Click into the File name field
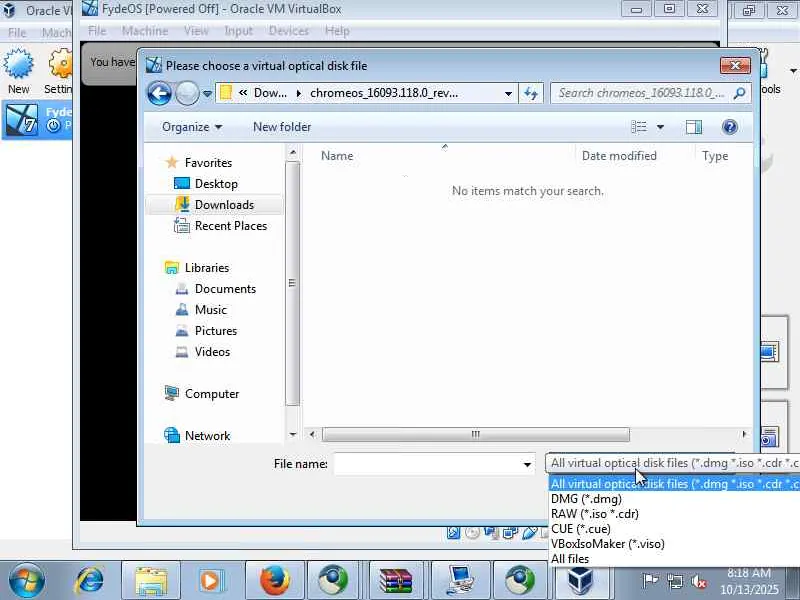Viewport: 800px width, 600px height. [427, 464]
